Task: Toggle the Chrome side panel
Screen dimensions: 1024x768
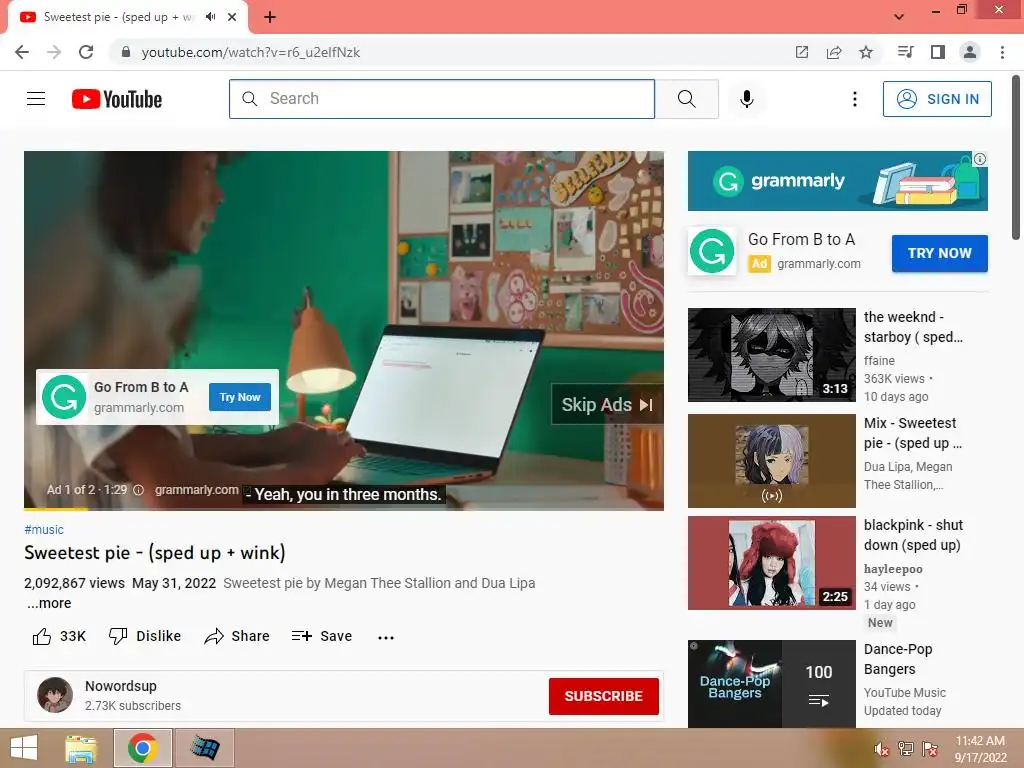Action: coord(938,52)
